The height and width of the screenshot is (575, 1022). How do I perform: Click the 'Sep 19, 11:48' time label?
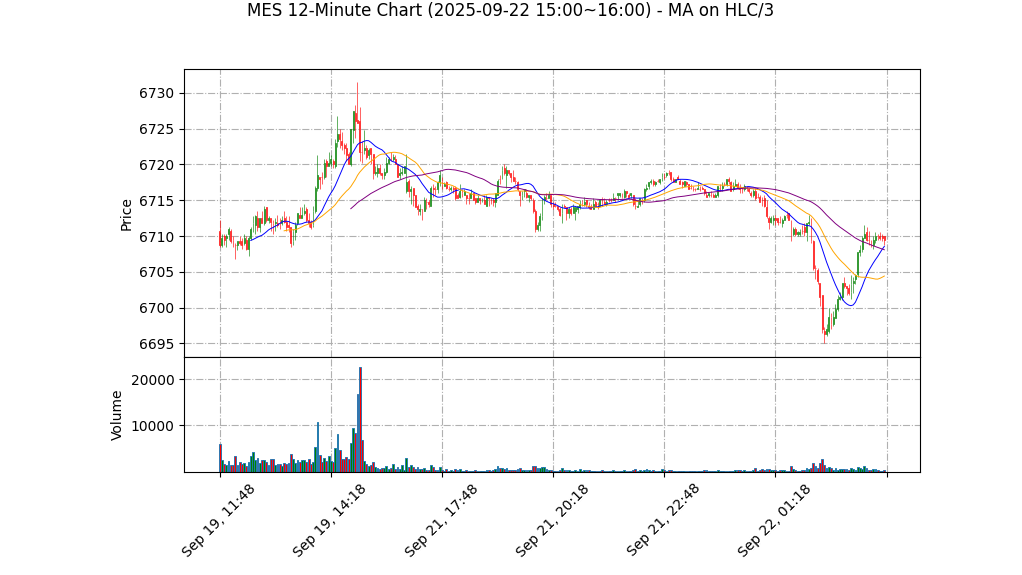(218, 520)
